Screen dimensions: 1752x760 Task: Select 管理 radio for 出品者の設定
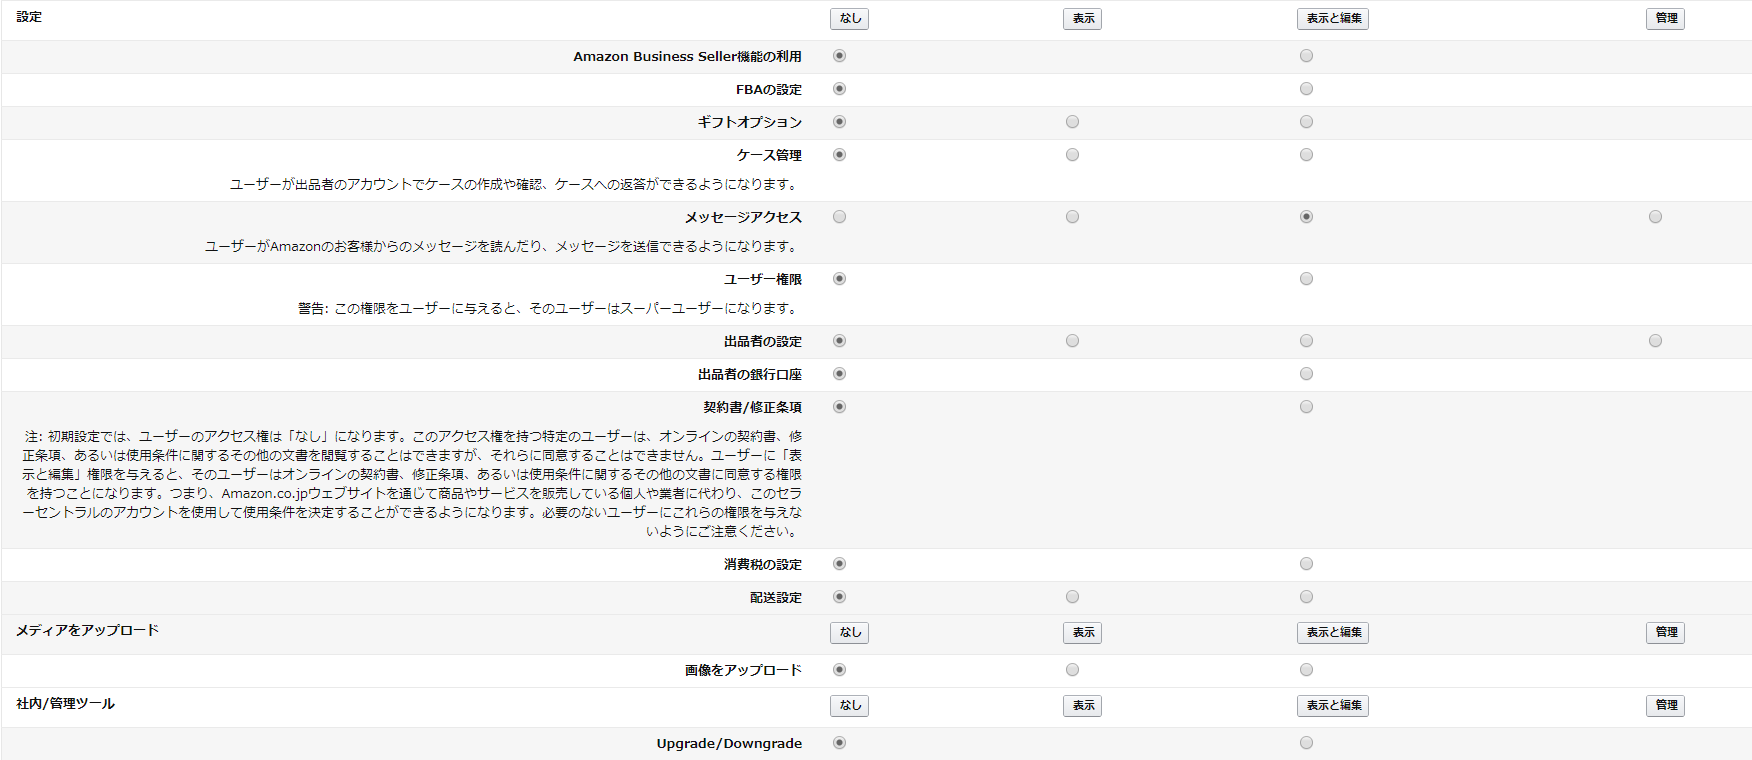point(1655,341)
